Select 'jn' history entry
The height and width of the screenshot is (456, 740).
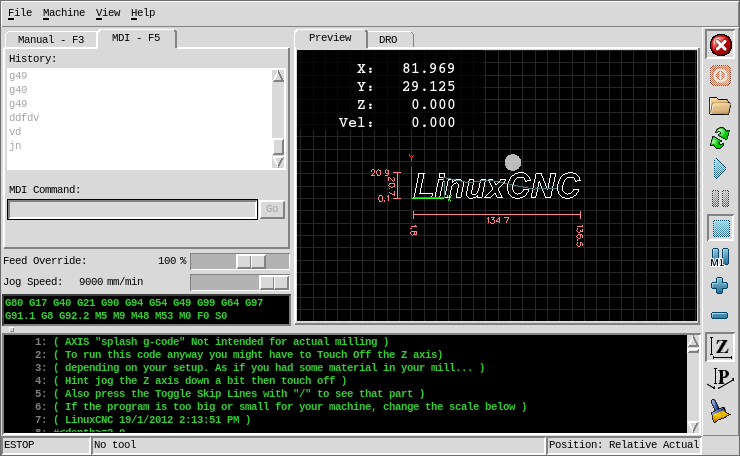click(x=15, y=145)
